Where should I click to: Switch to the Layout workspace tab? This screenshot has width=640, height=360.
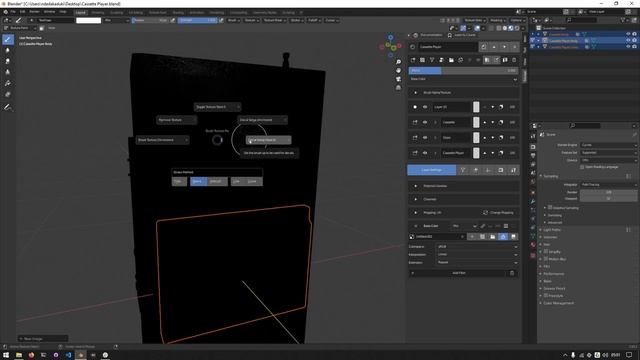click(81, 12)
